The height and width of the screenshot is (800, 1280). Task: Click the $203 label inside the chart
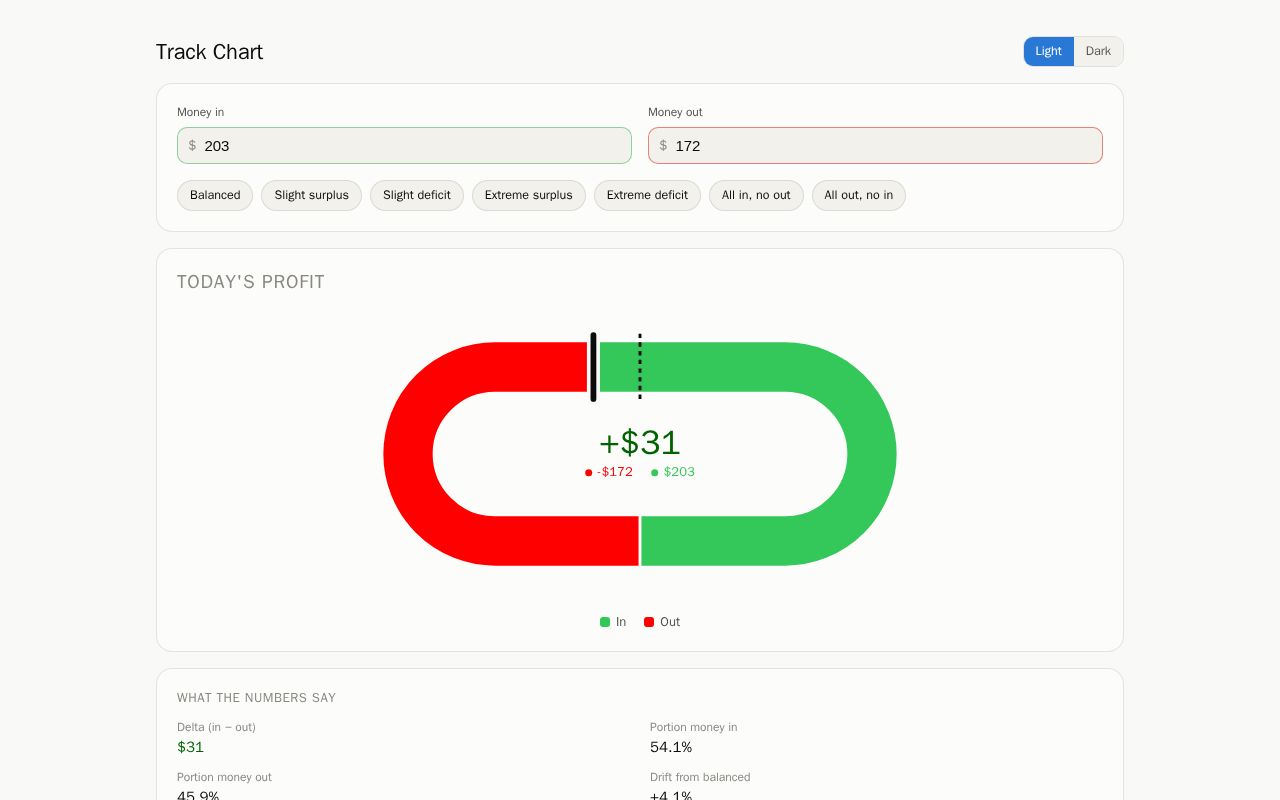679,472
